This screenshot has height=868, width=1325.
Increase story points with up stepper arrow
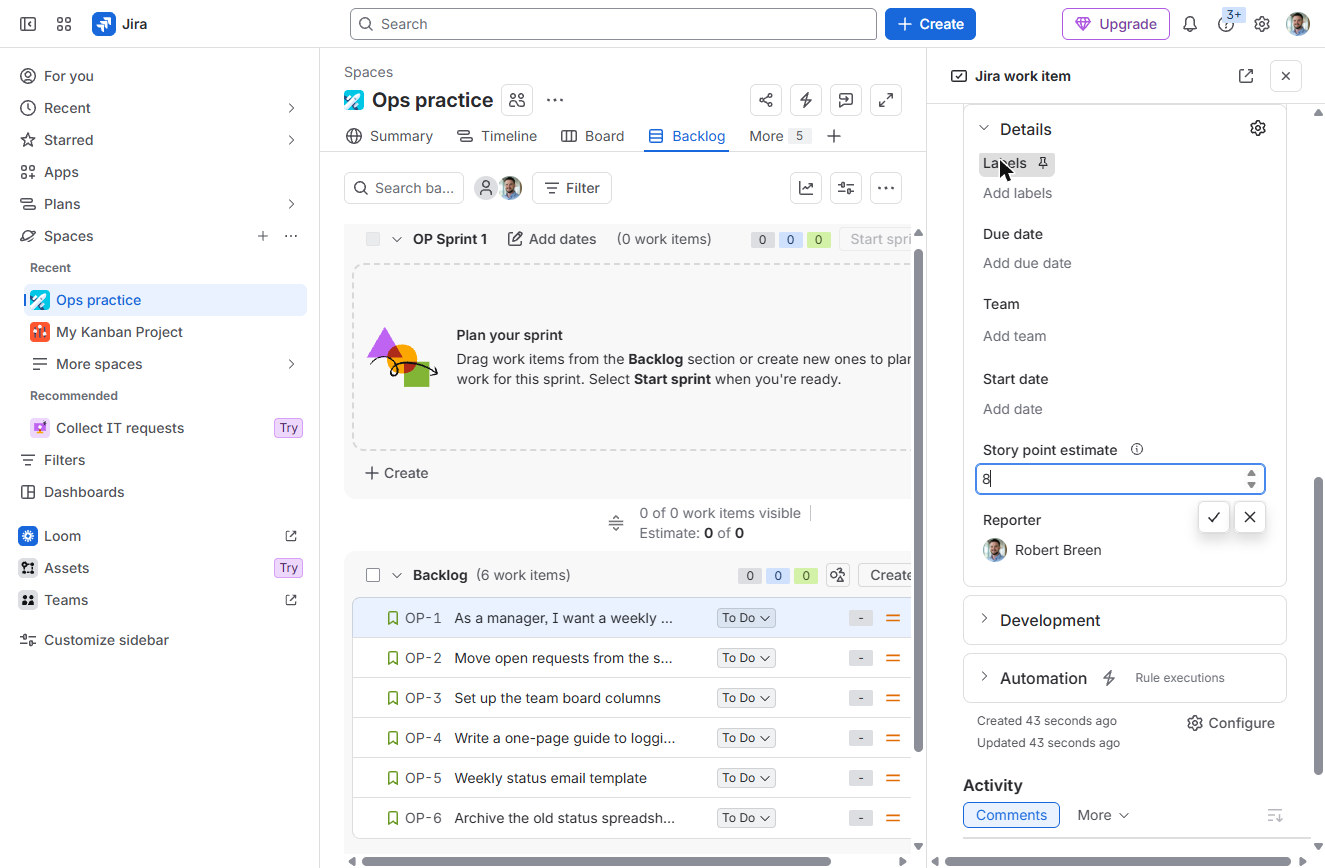[1251, 473]
